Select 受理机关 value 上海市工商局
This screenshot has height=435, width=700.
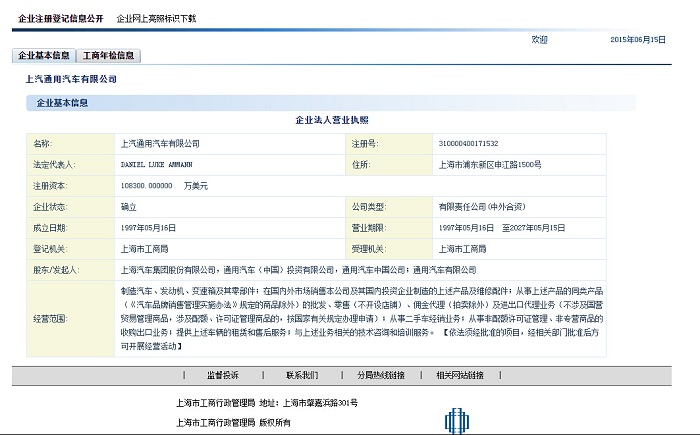[462, 249]
